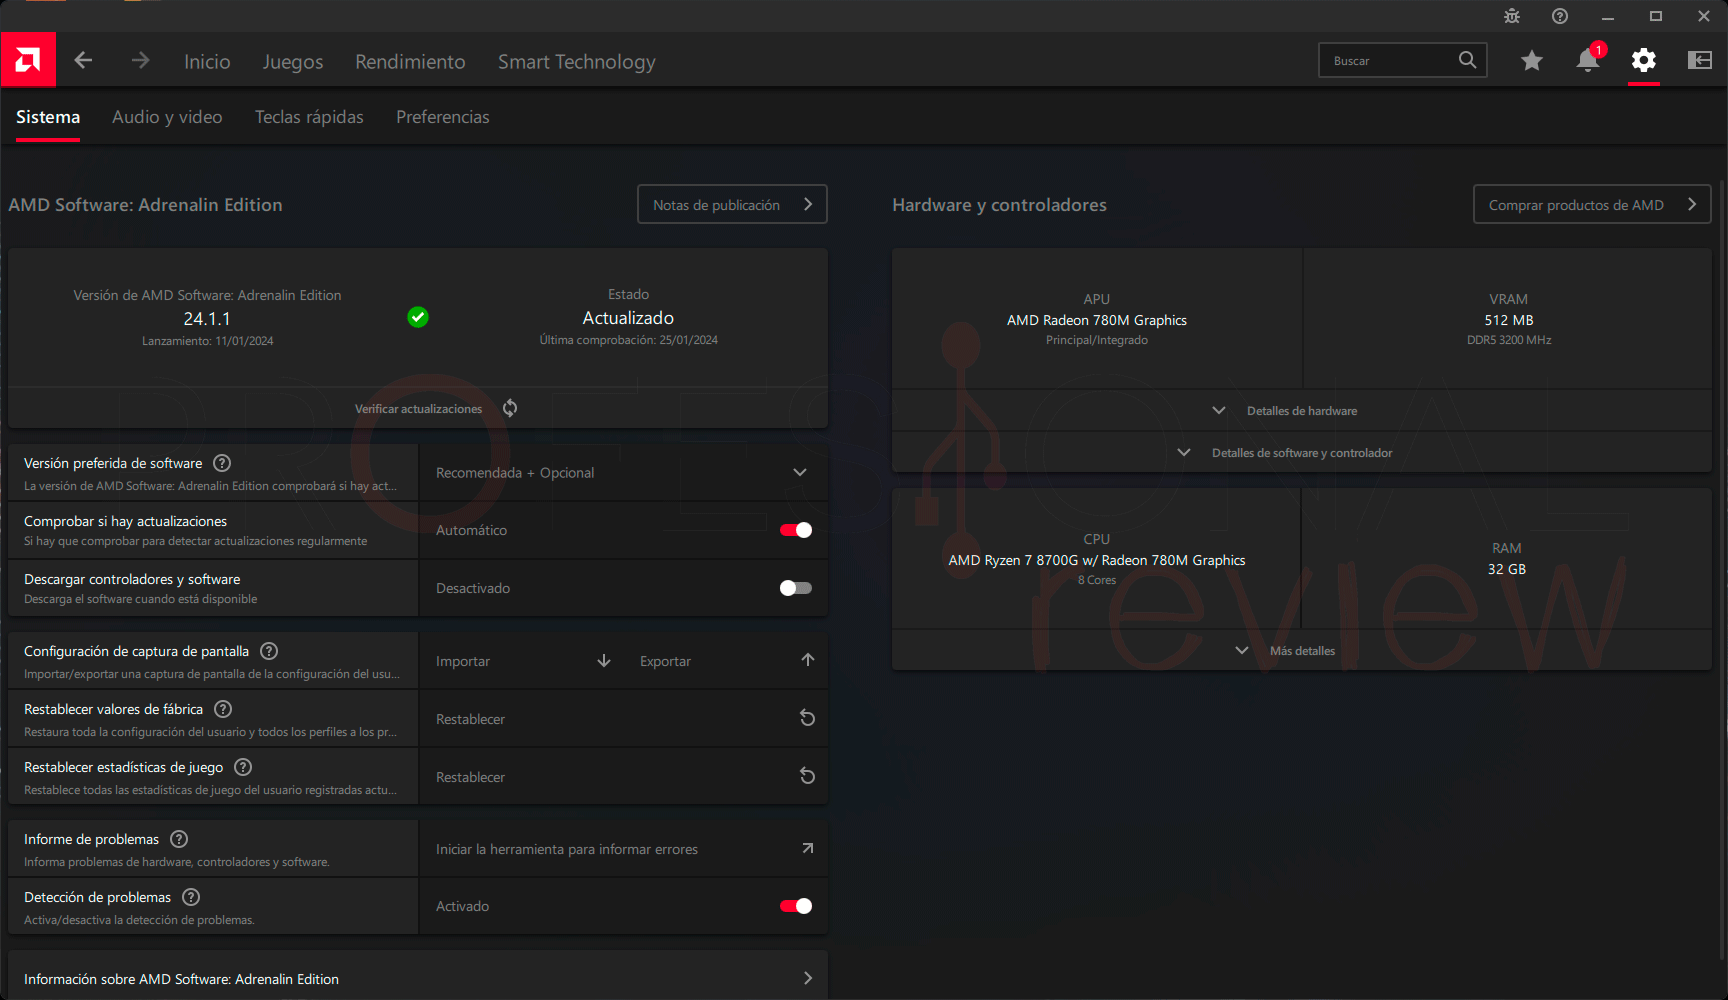Open the Smart Technology menu
Image resolution: width=1728 pixels, height=1000 pixels.
point(577,62)
